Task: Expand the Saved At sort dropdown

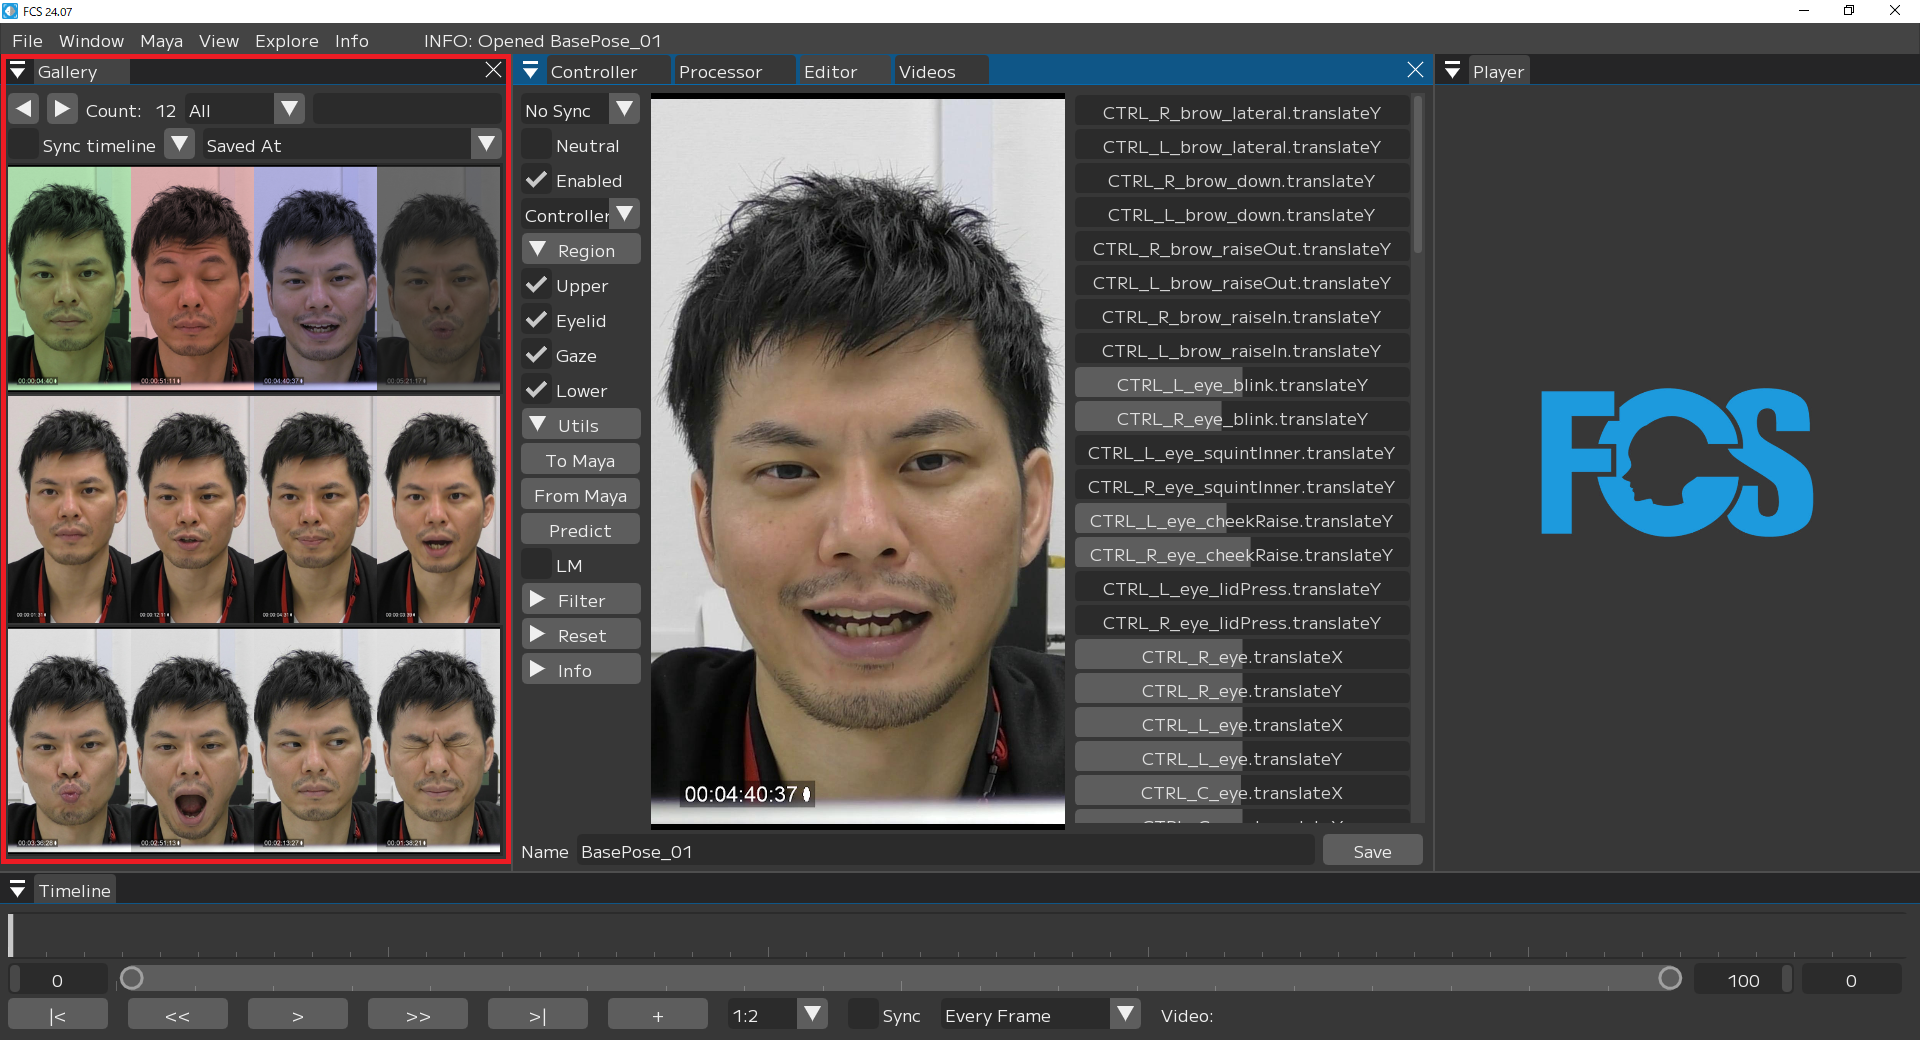Action: pyautogui.click(x=486, y=144)
